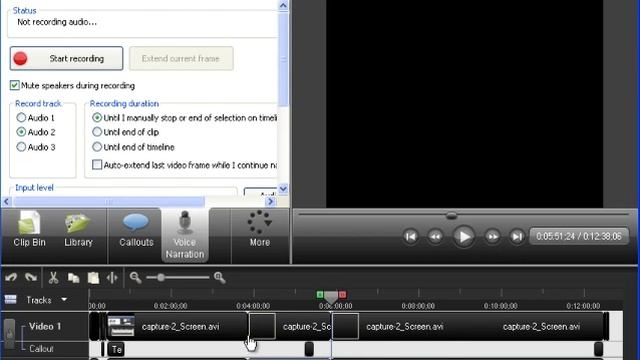Image resolution: width=640 pixels, height=360 pixels.
Task: Click the Copy icon in timeline toolbar
Action: (73, 278)
